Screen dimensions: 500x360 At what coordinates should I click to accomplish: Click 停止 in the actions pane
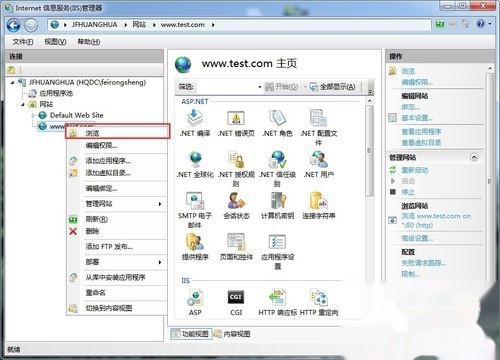[408, 192]
